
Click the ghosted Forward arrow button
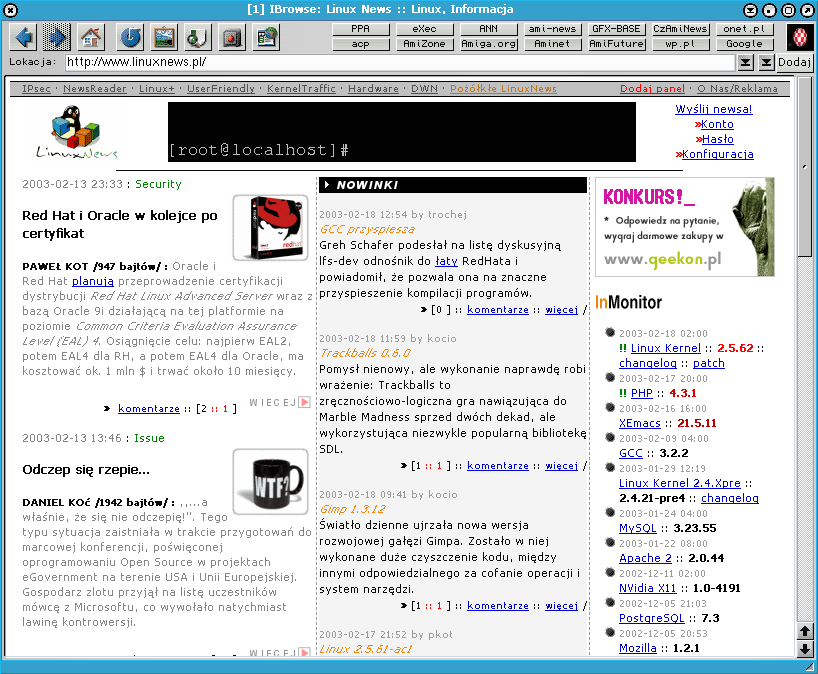pos(56,37)
